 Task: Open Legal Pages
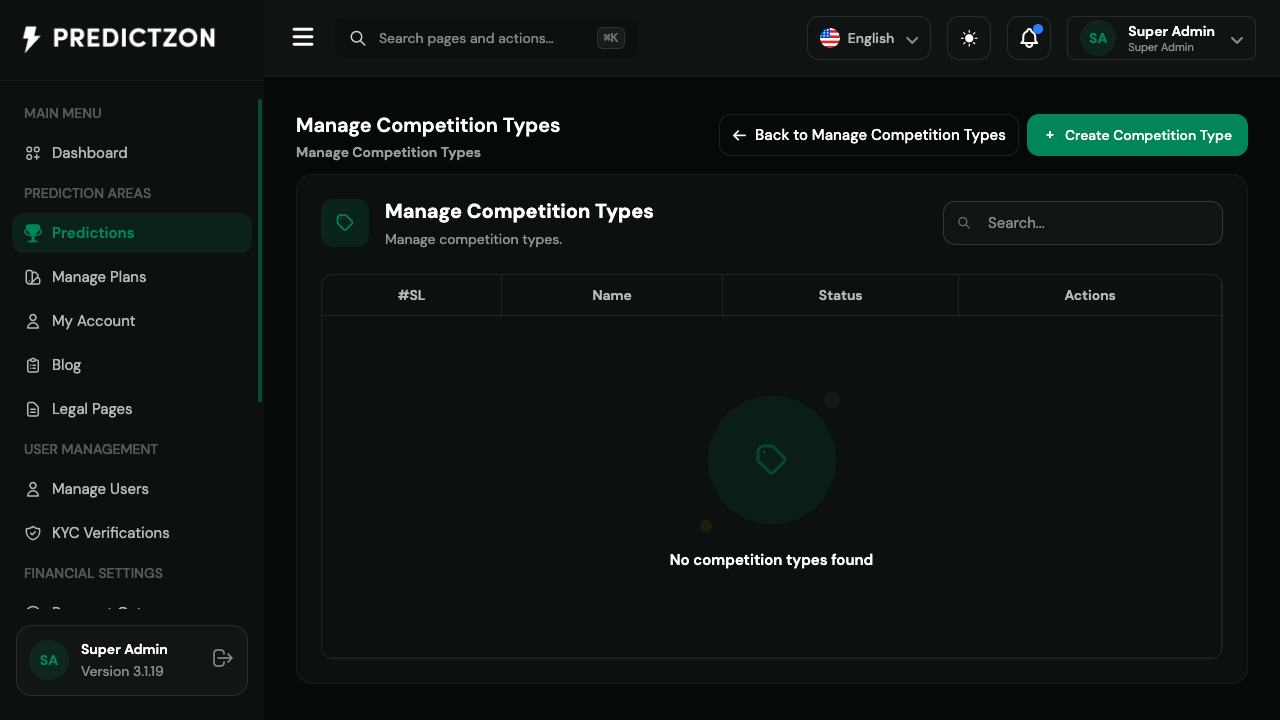click(132, 409)
